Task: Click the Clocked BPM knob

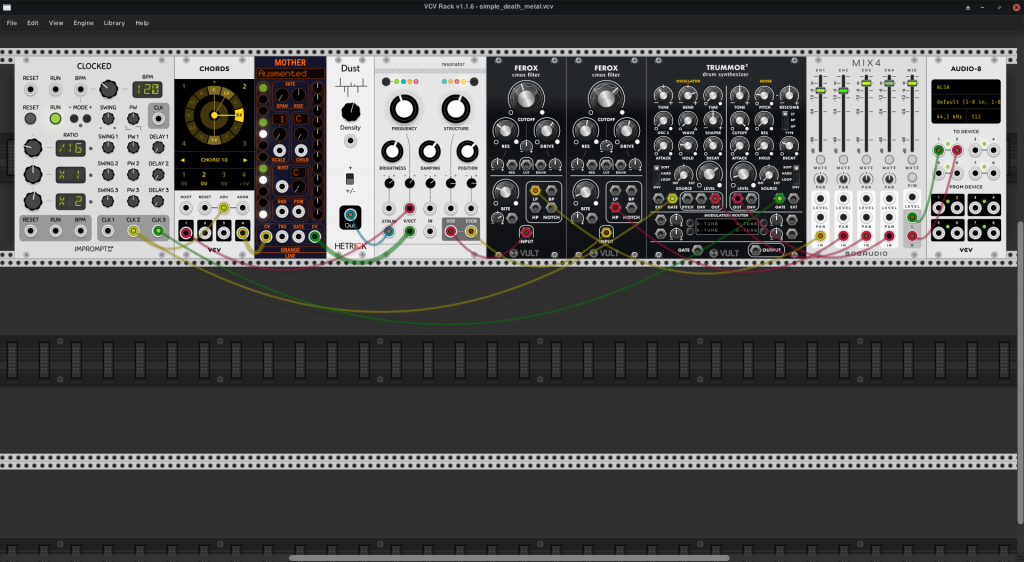Action: pos(108,89)
